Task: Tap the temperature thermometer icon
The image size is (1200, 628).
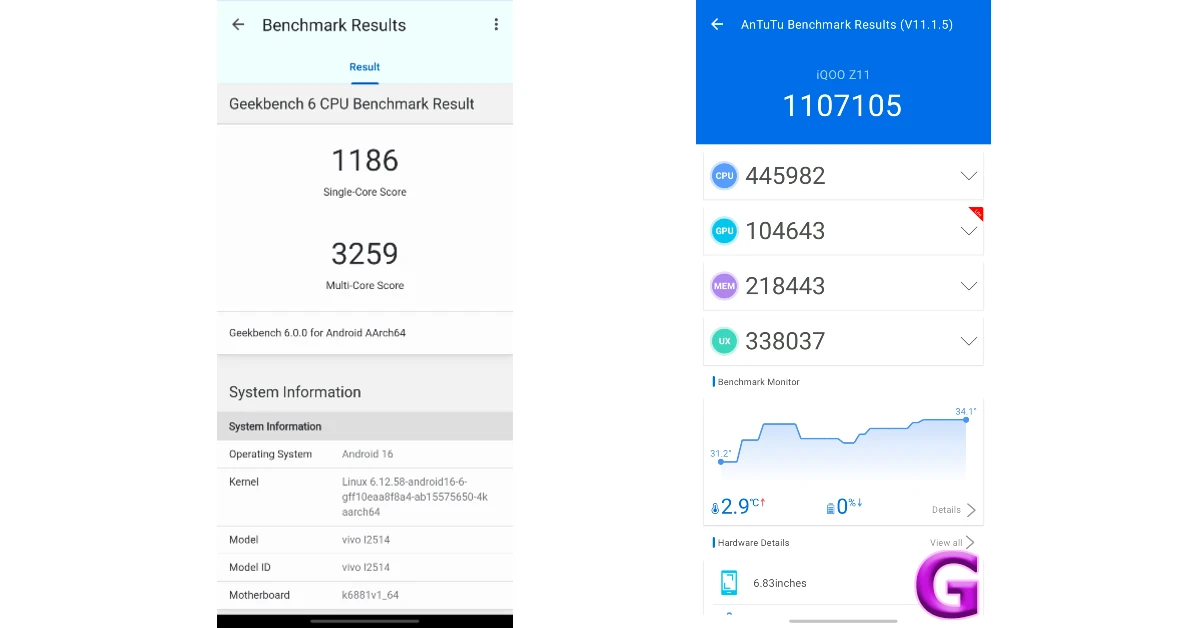Action: (715, 508)
